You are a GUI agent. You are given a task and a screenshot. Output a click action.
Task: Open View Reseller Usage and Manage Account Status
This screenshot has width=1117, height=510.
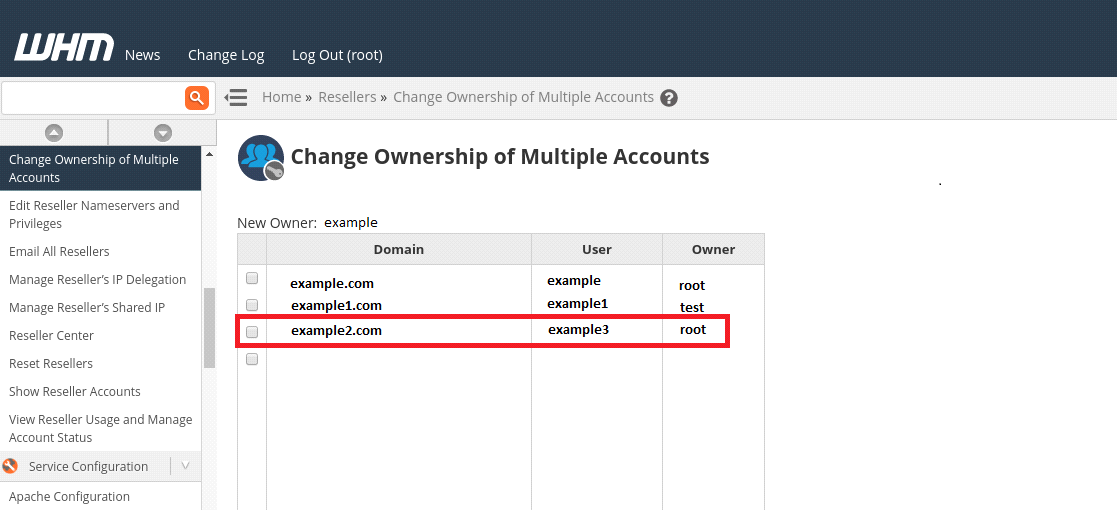pyautogui.click(x=100, y=429)
